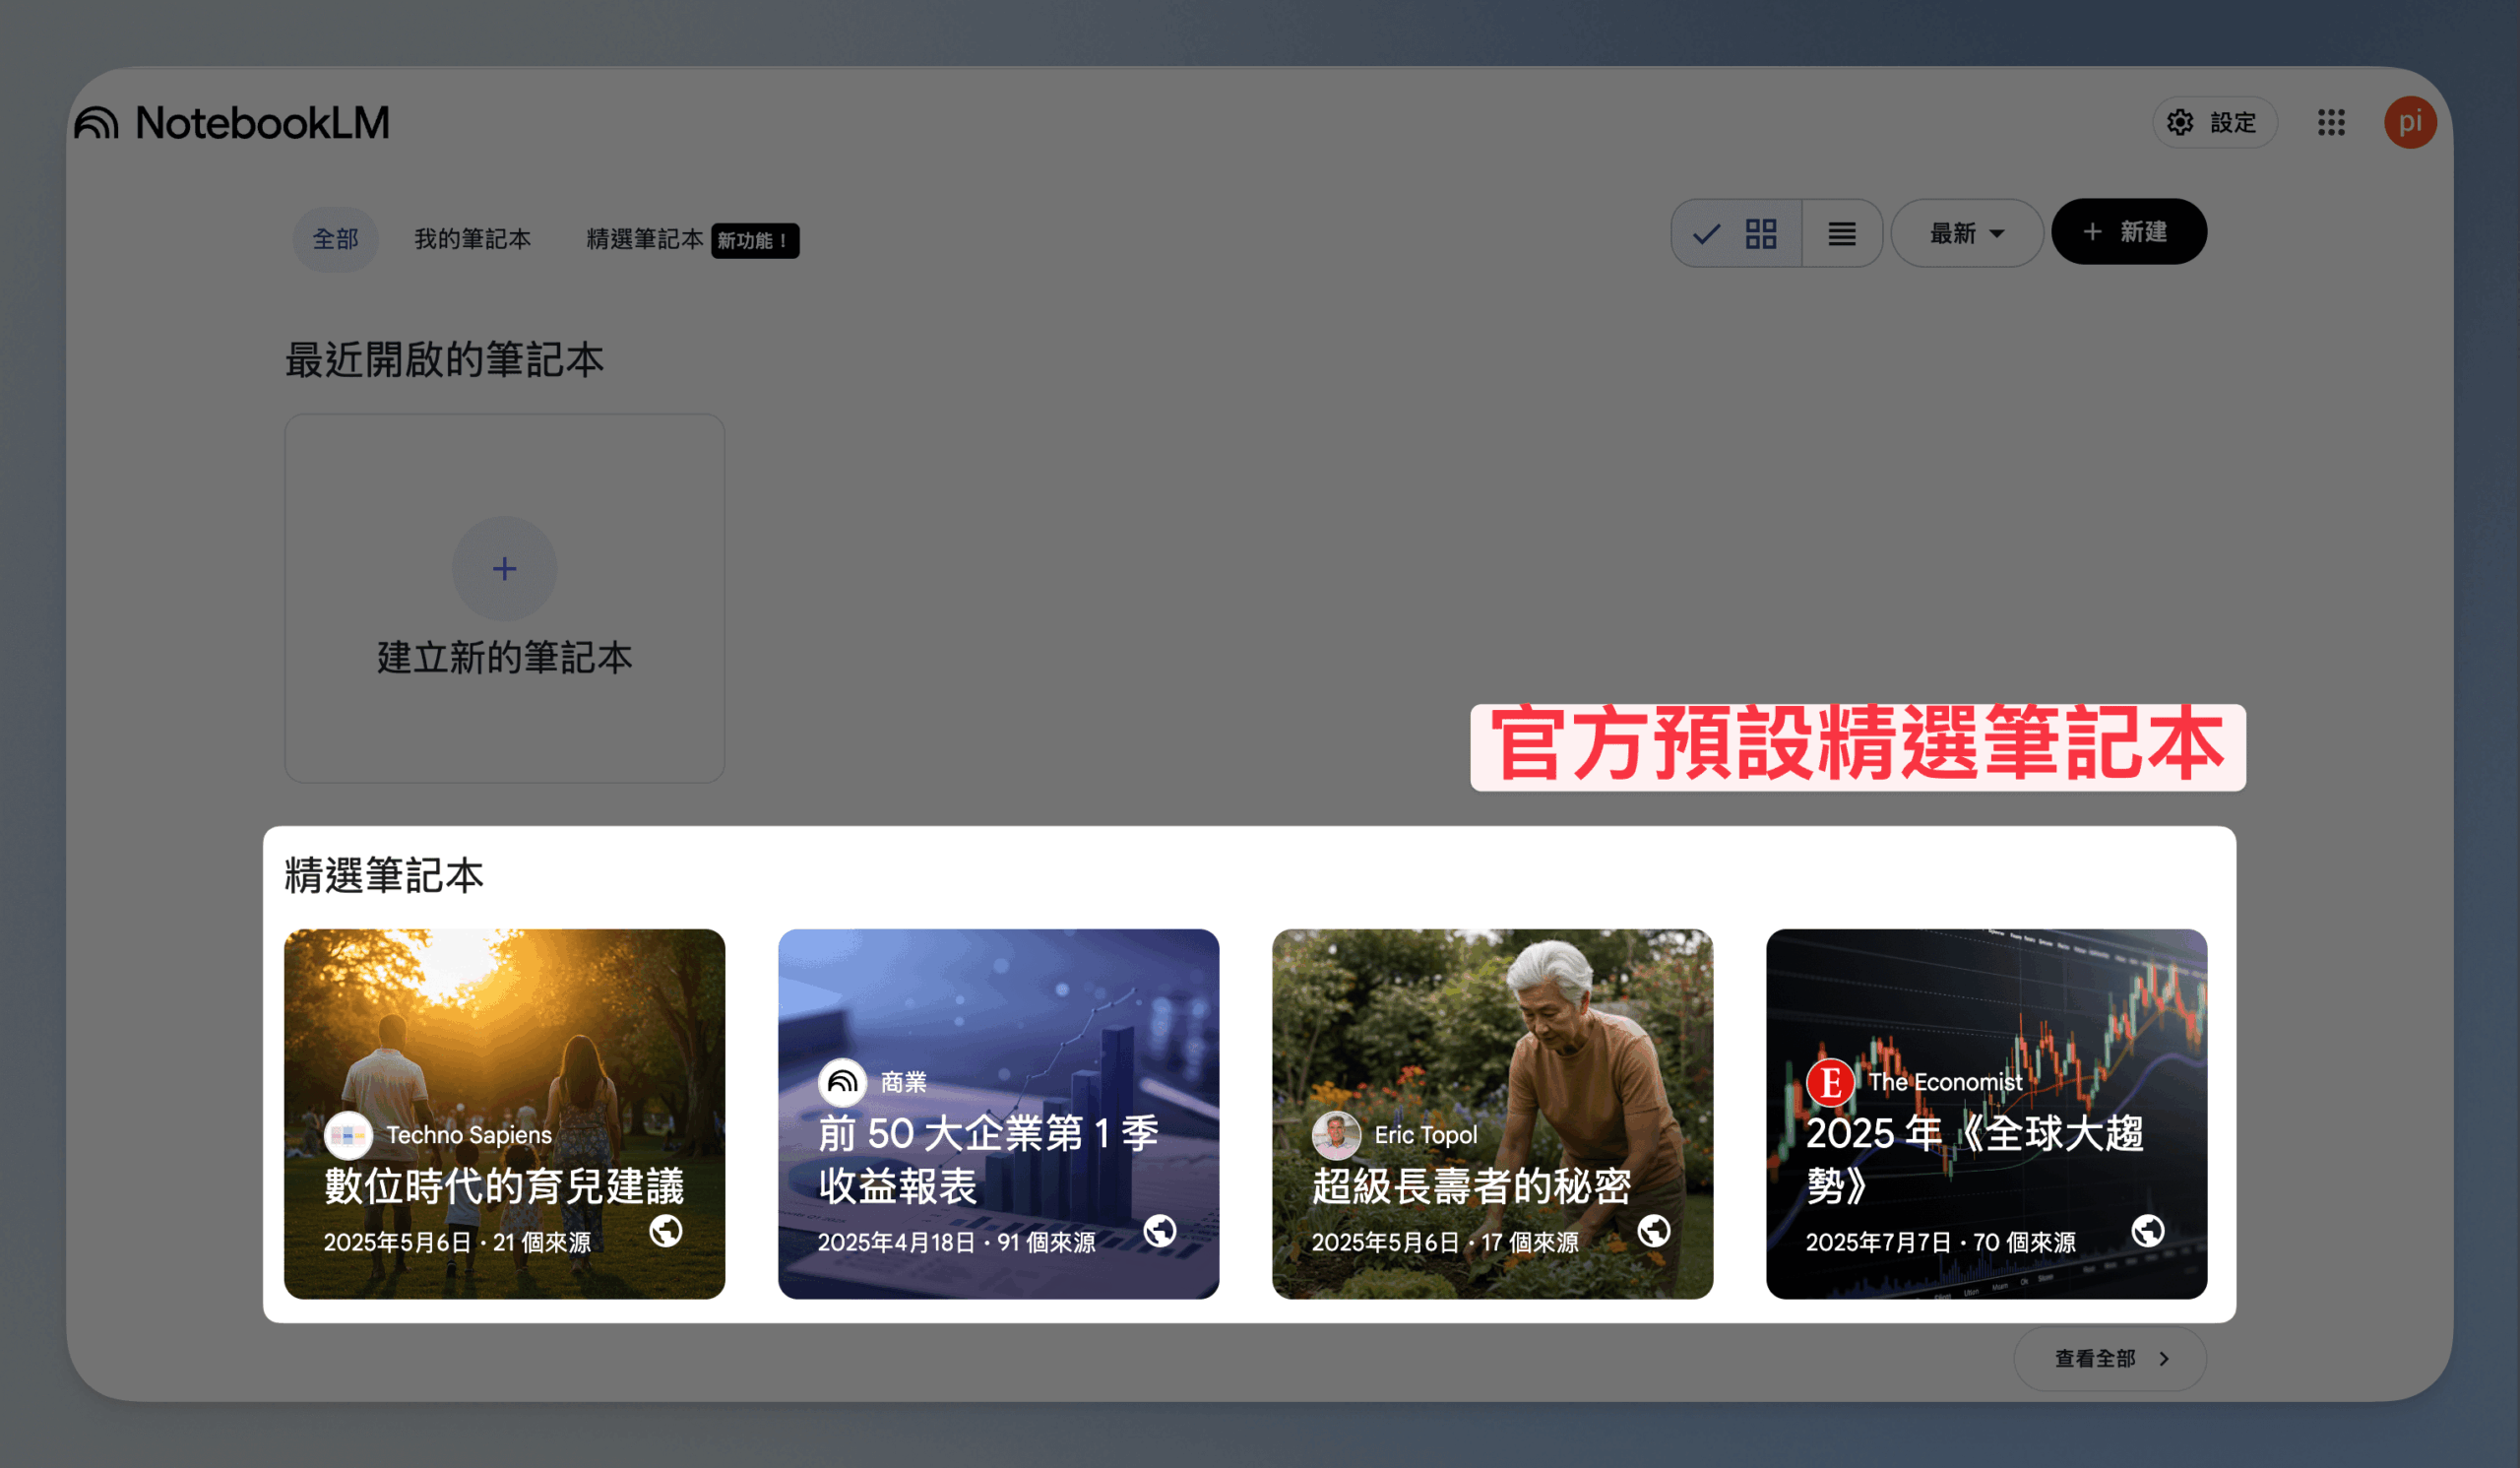Open 超級長壽者的秘密 notebook thumbnail
The height and width of the screenshot is (1468, 2520).
(1492, 1114)
